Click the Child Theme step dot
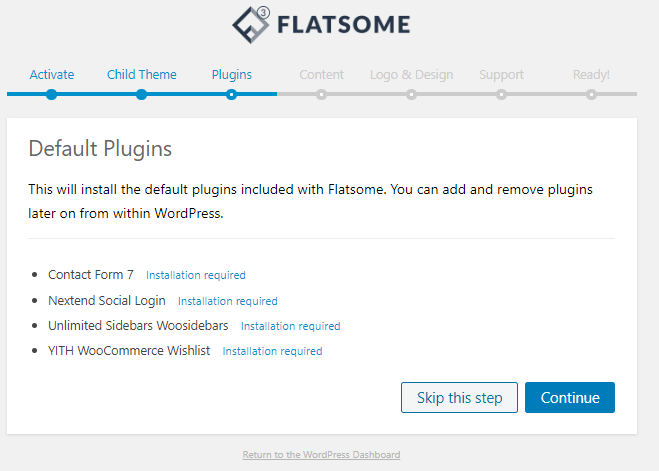This screenshot has height=471, width=659. point(142,95)
